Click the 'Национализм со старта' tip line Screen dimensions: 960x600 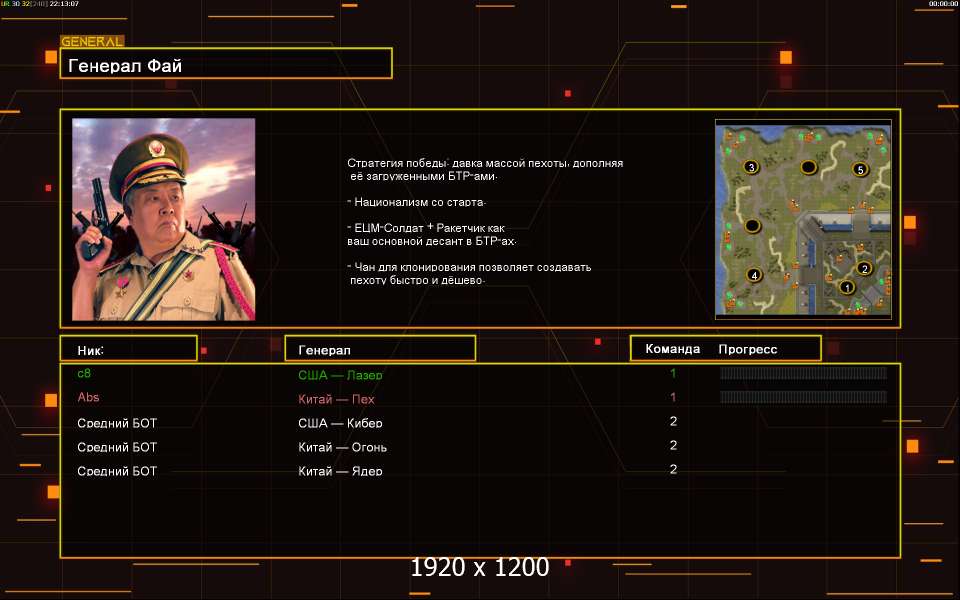416,202
